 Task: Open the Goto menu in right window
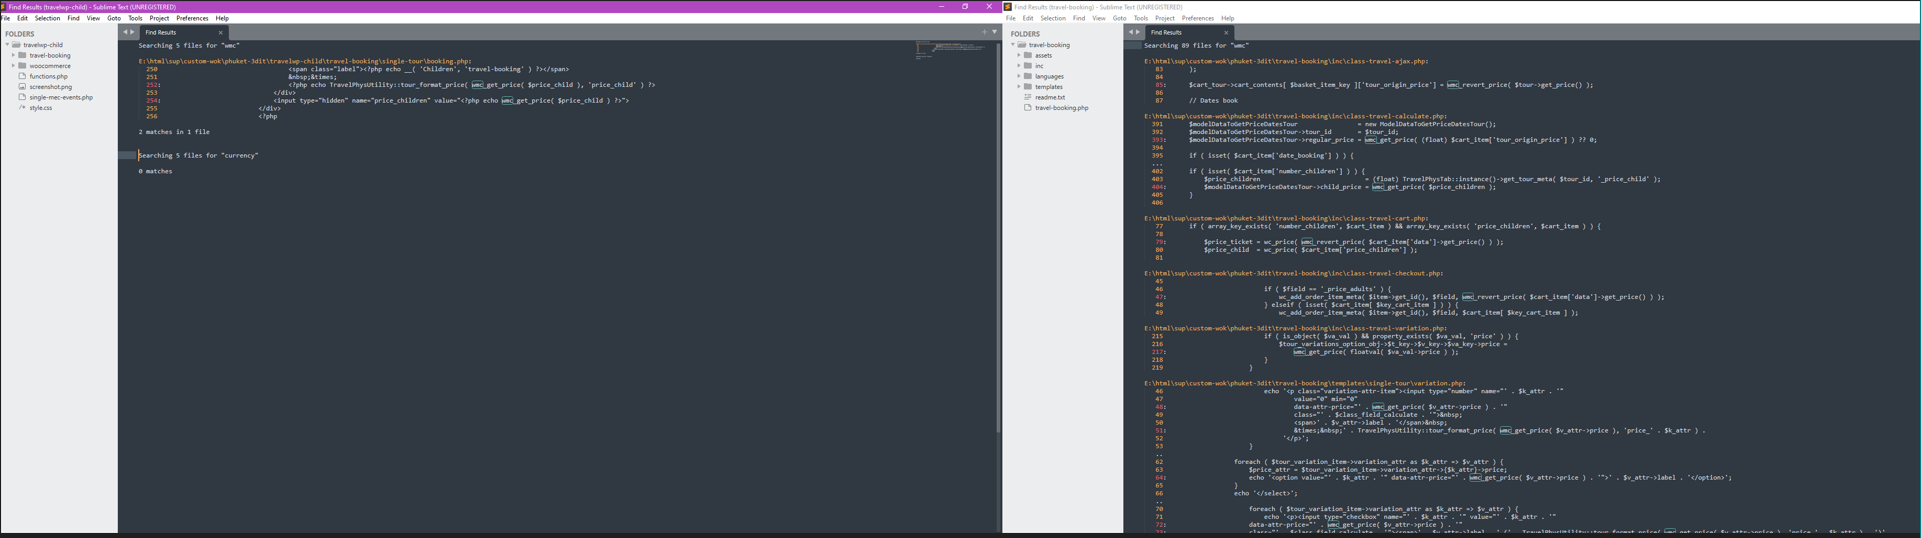click(x=1119, y=18)
